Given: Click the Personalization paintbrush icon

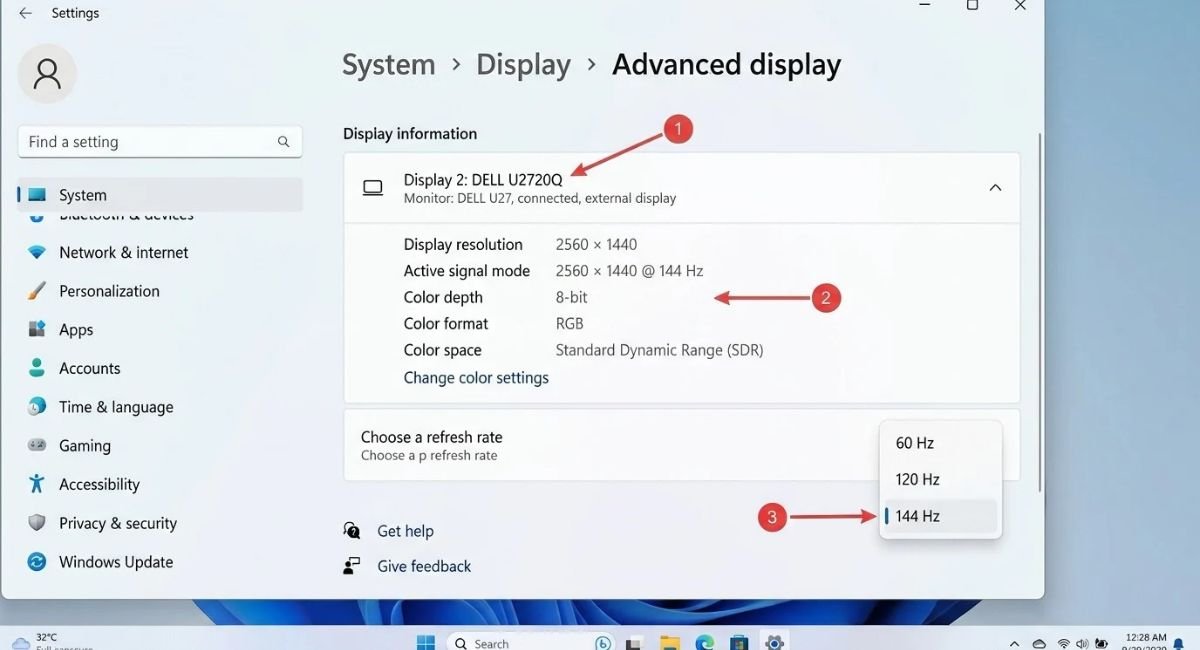Looking at the screenshot, I should (37, 291).
